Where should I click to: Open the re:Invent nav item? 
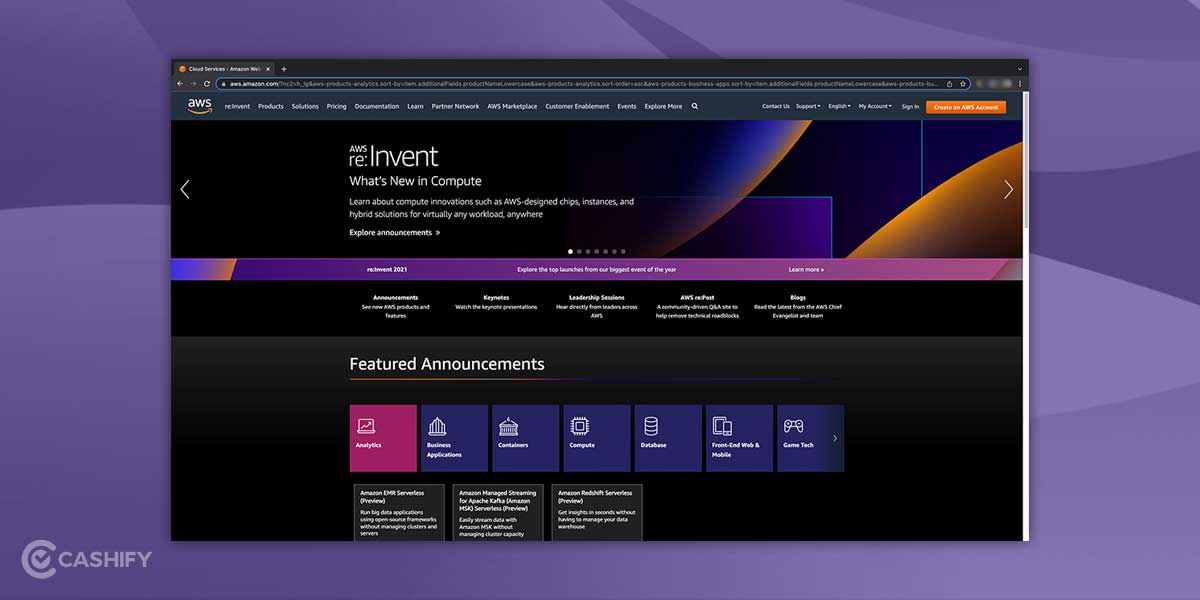coord(238,106)
